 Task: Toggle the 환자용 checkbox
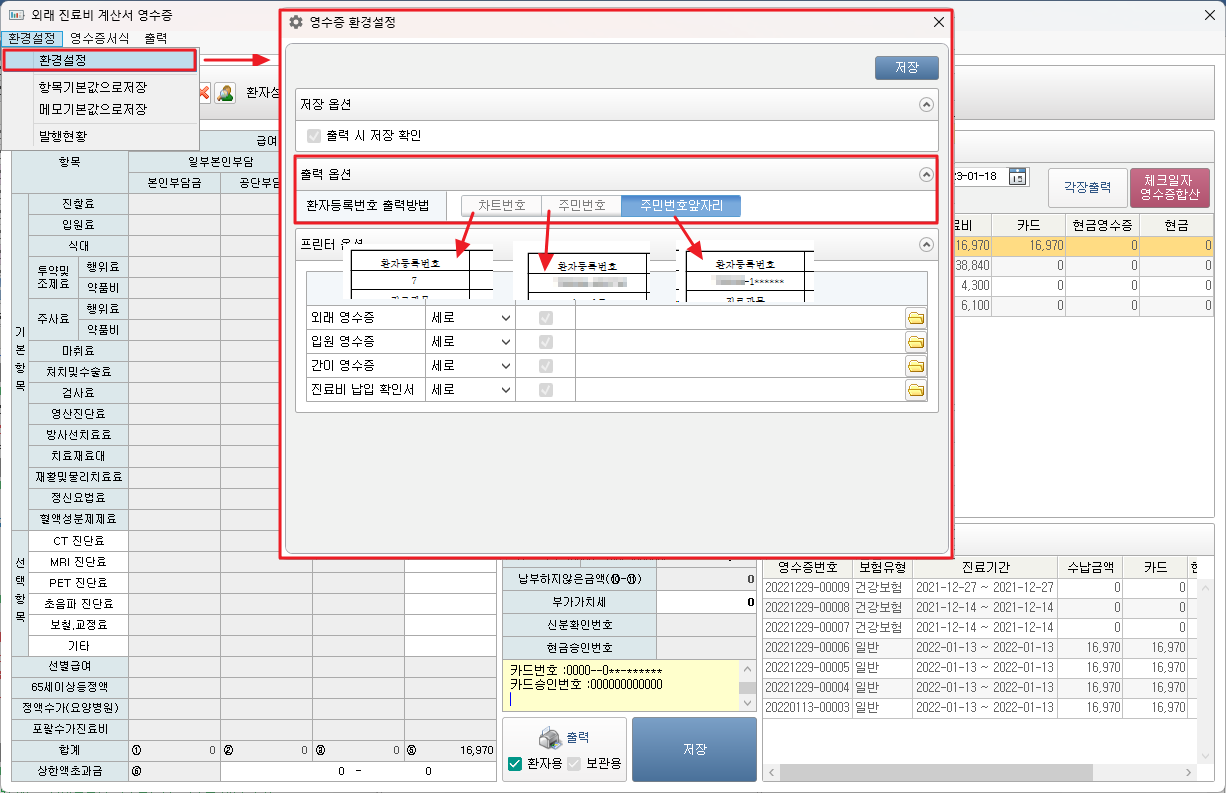515,764
